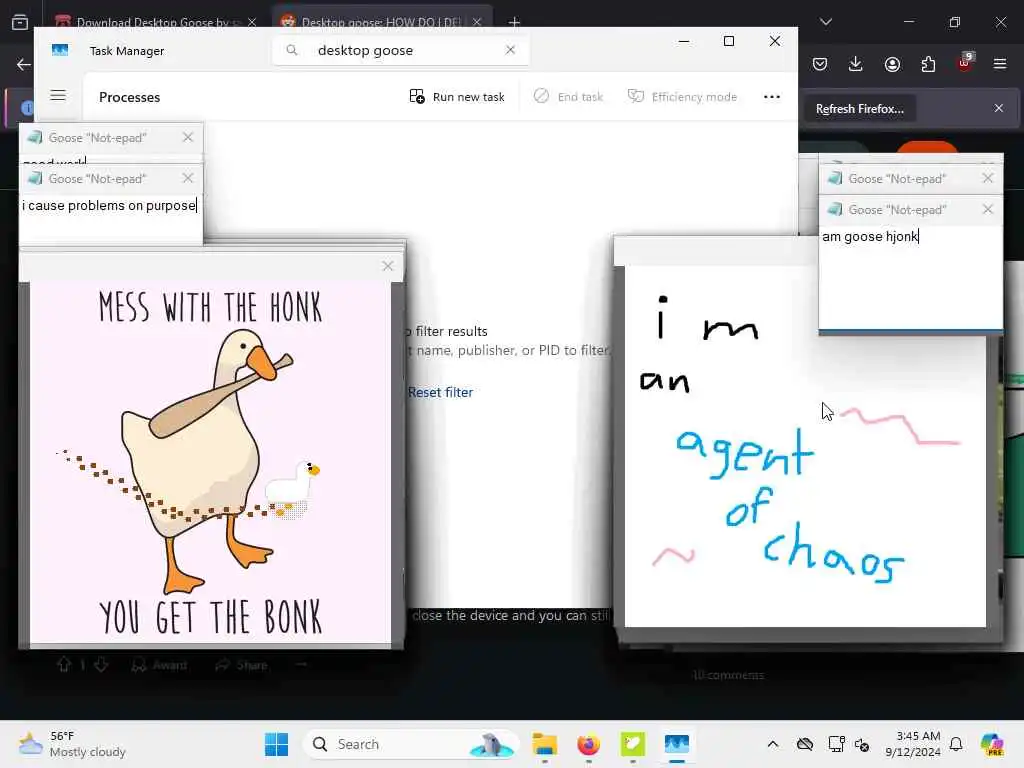Click Reset filter link
This screenshot has width=1024, height=768.
point(440,392)
